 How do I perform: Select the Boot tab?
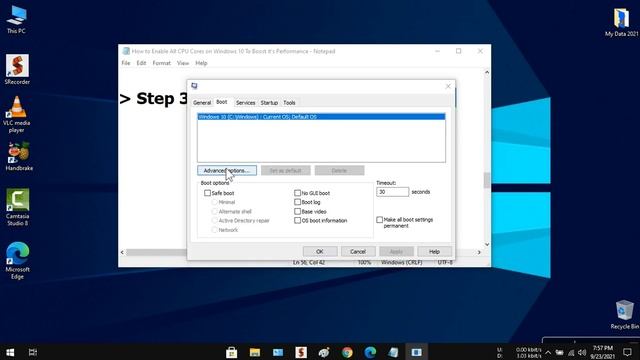click(222, 102)
